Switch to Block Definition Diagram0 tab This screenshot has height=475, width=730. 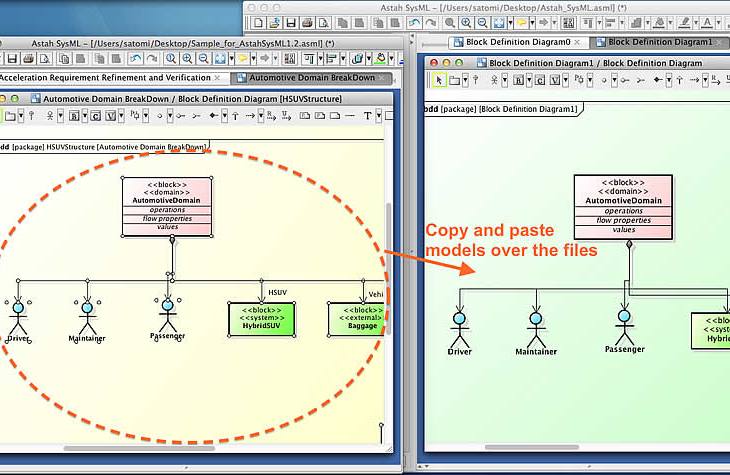(x=518, y=42)
